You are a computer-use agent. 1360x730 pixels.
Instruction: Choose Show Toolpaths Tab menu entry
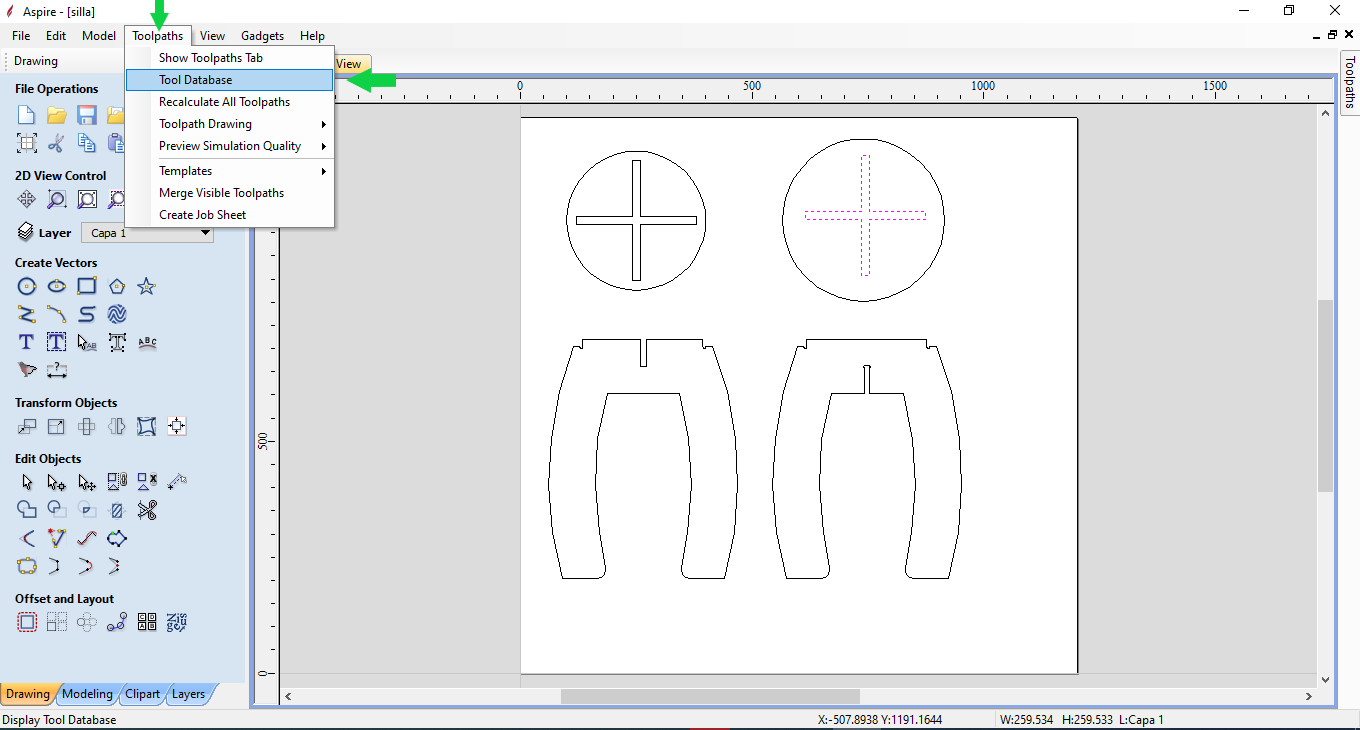coord(230,58)
